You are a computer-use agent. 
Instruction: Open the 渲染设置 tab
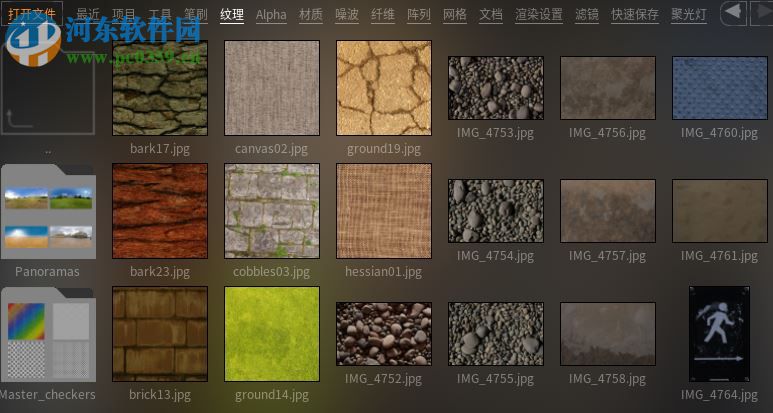coord(539,15)
